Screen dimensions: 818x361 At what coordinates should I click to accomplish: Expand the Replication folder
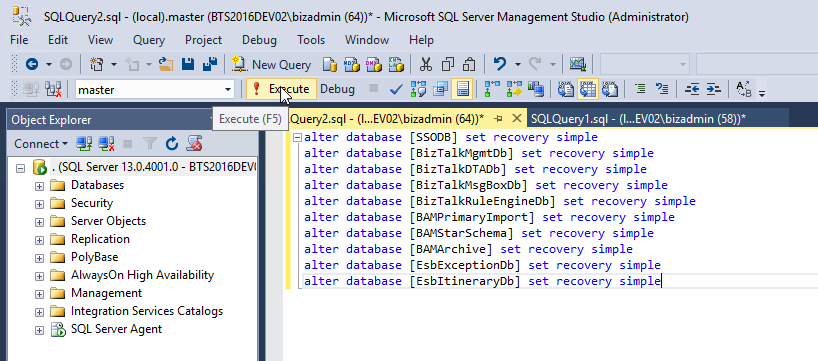pos(39,240)
